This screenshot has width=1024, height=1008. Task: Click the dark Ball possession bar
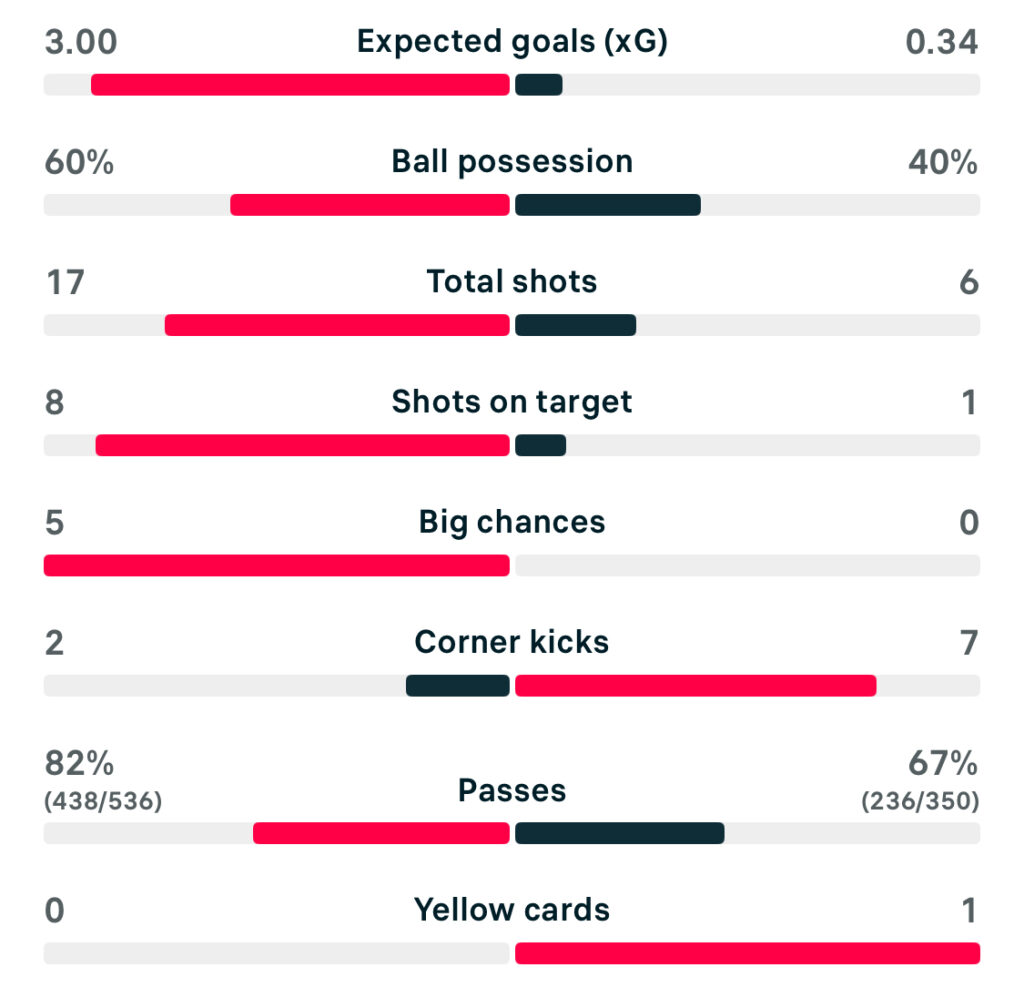pos(607,205)
